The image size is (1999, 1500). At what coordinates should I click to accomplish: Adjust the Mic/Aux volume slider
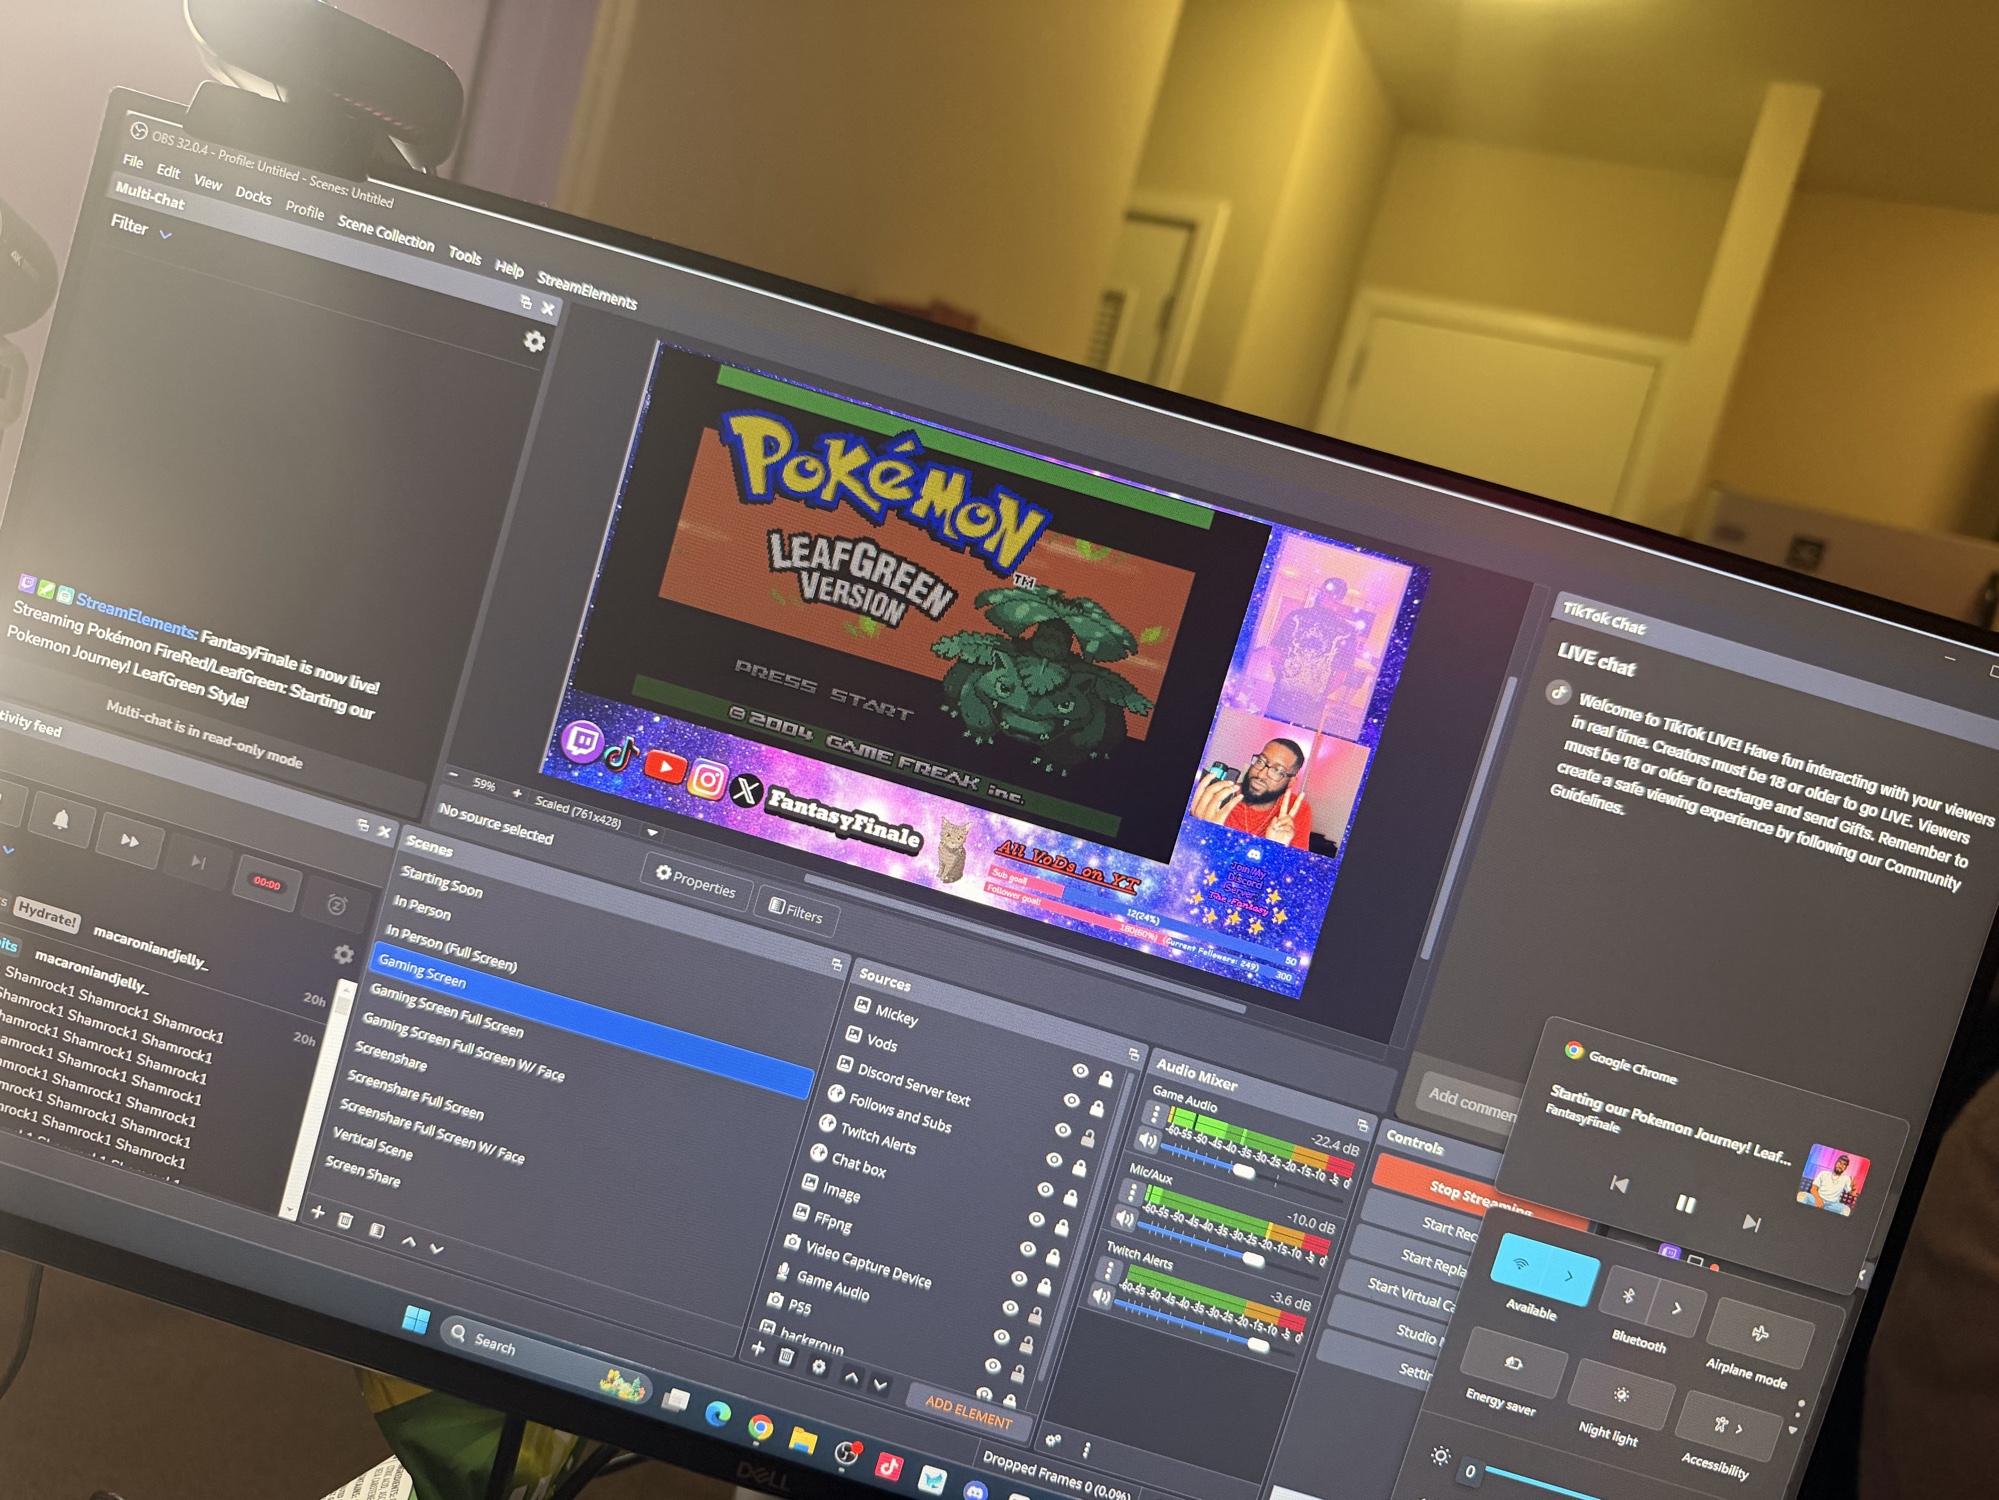tap(1252, 1260)
